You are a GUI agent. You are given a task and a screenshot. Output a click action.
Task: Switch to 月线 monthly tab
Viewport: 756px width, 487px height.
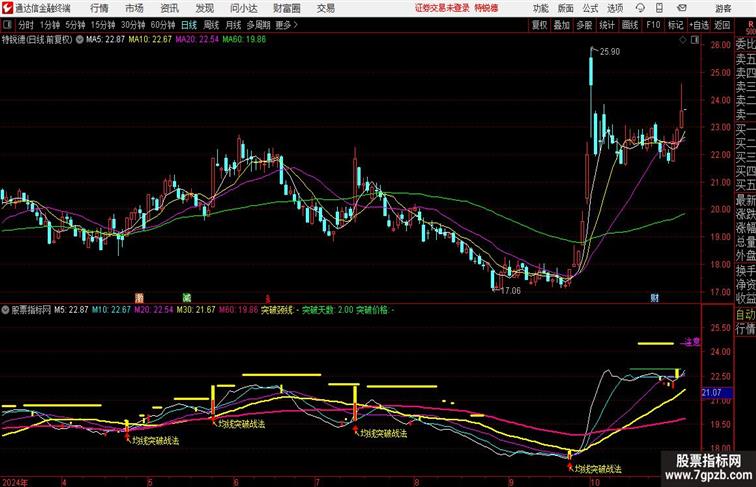[233, 25]
